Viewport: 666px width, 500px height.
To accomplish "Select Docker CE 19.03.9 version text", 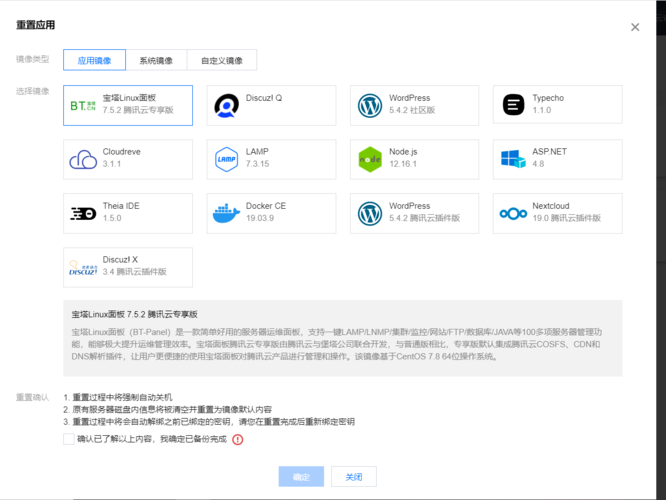I will click(260, 218).
